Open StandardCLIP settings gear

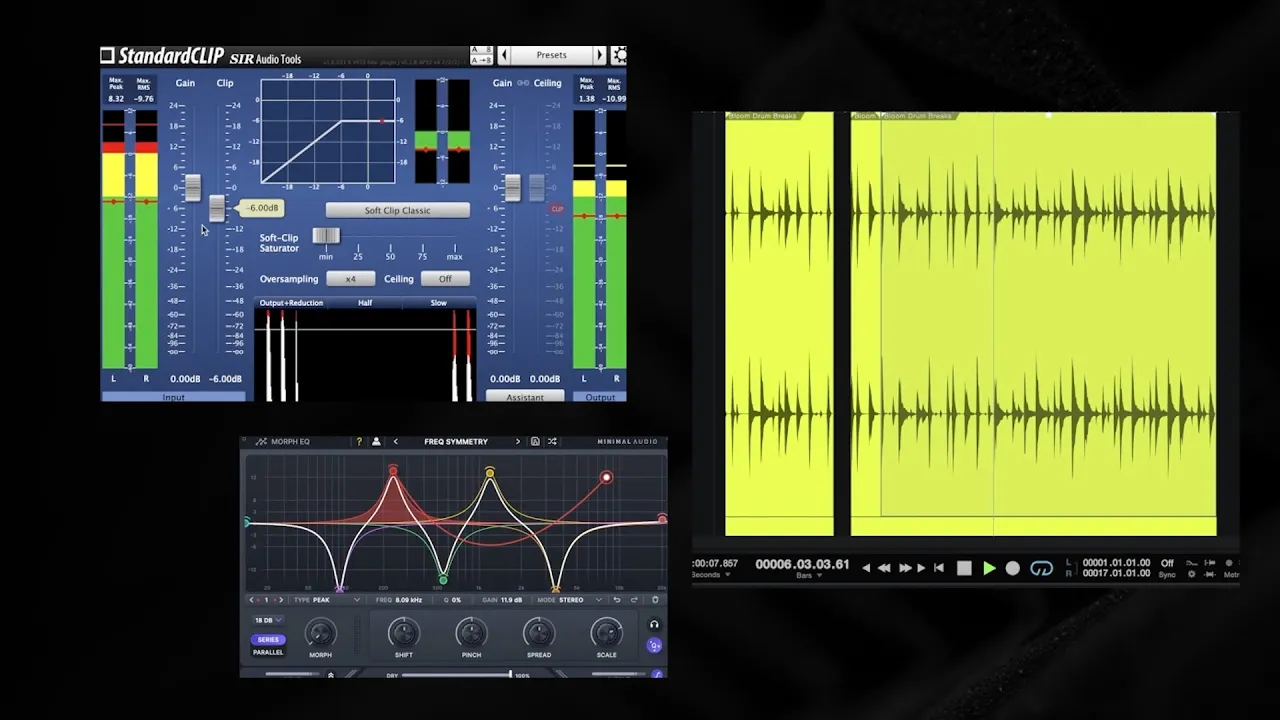click(618, 55)
